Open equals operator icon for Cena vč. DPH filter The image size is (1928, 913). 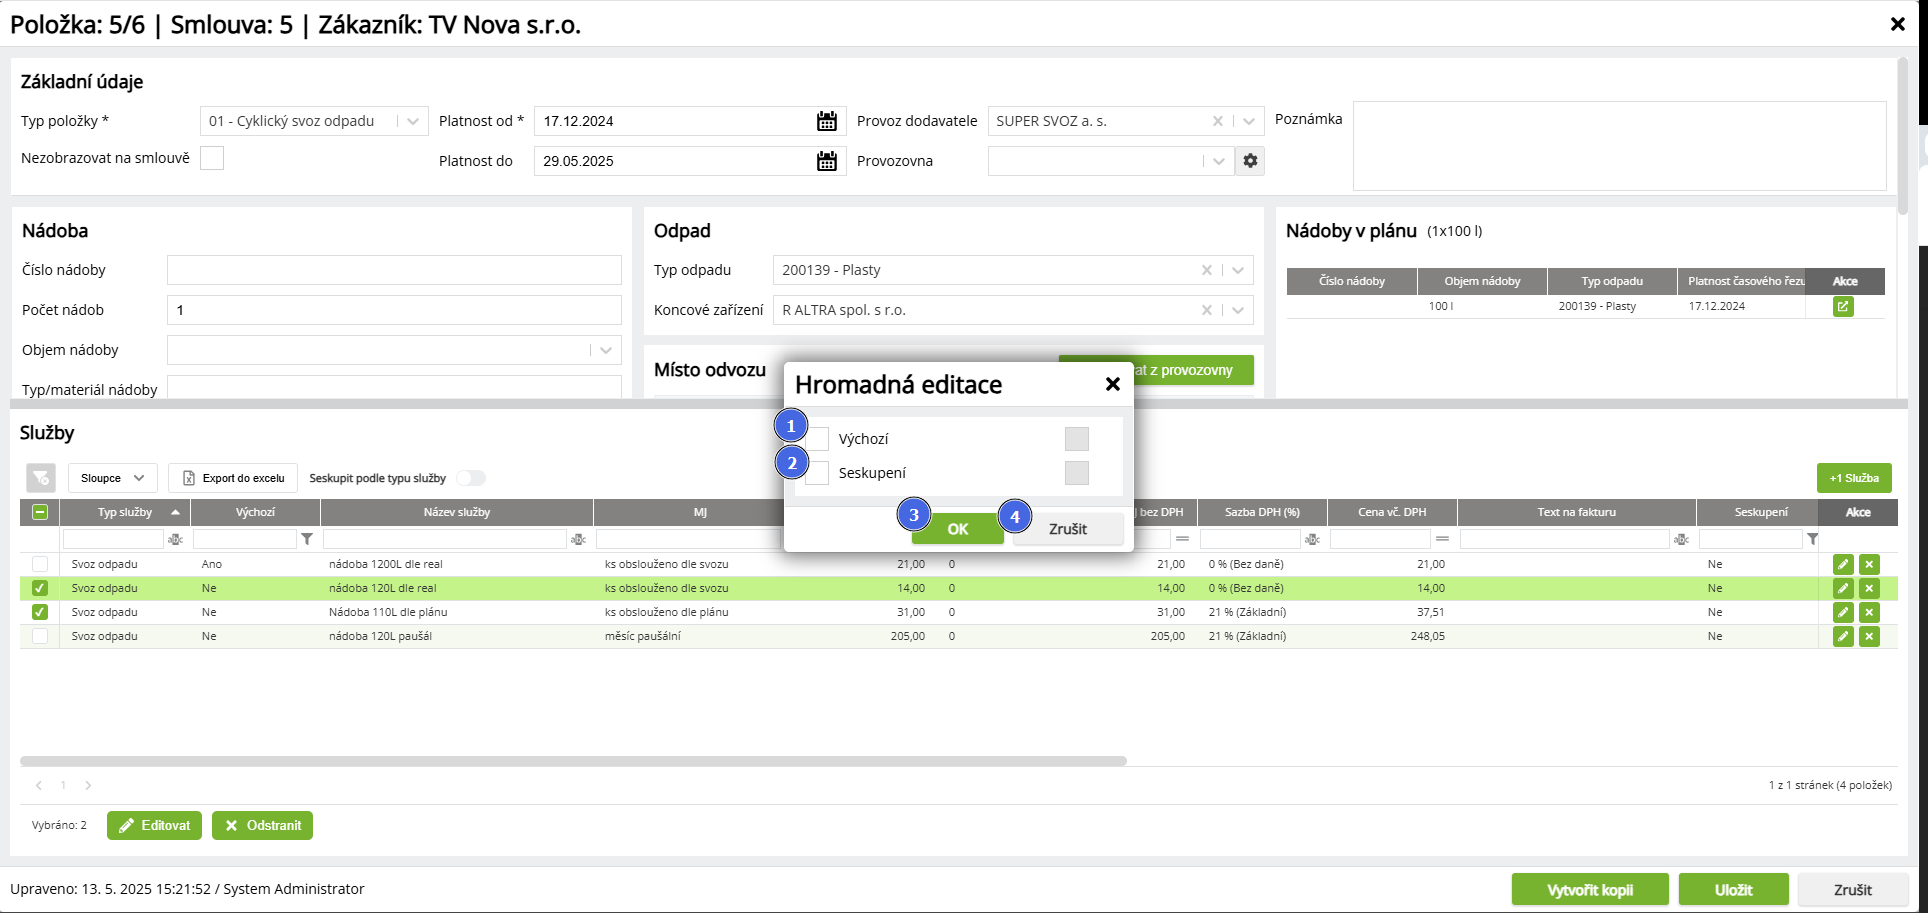(x=1442, y=539)
